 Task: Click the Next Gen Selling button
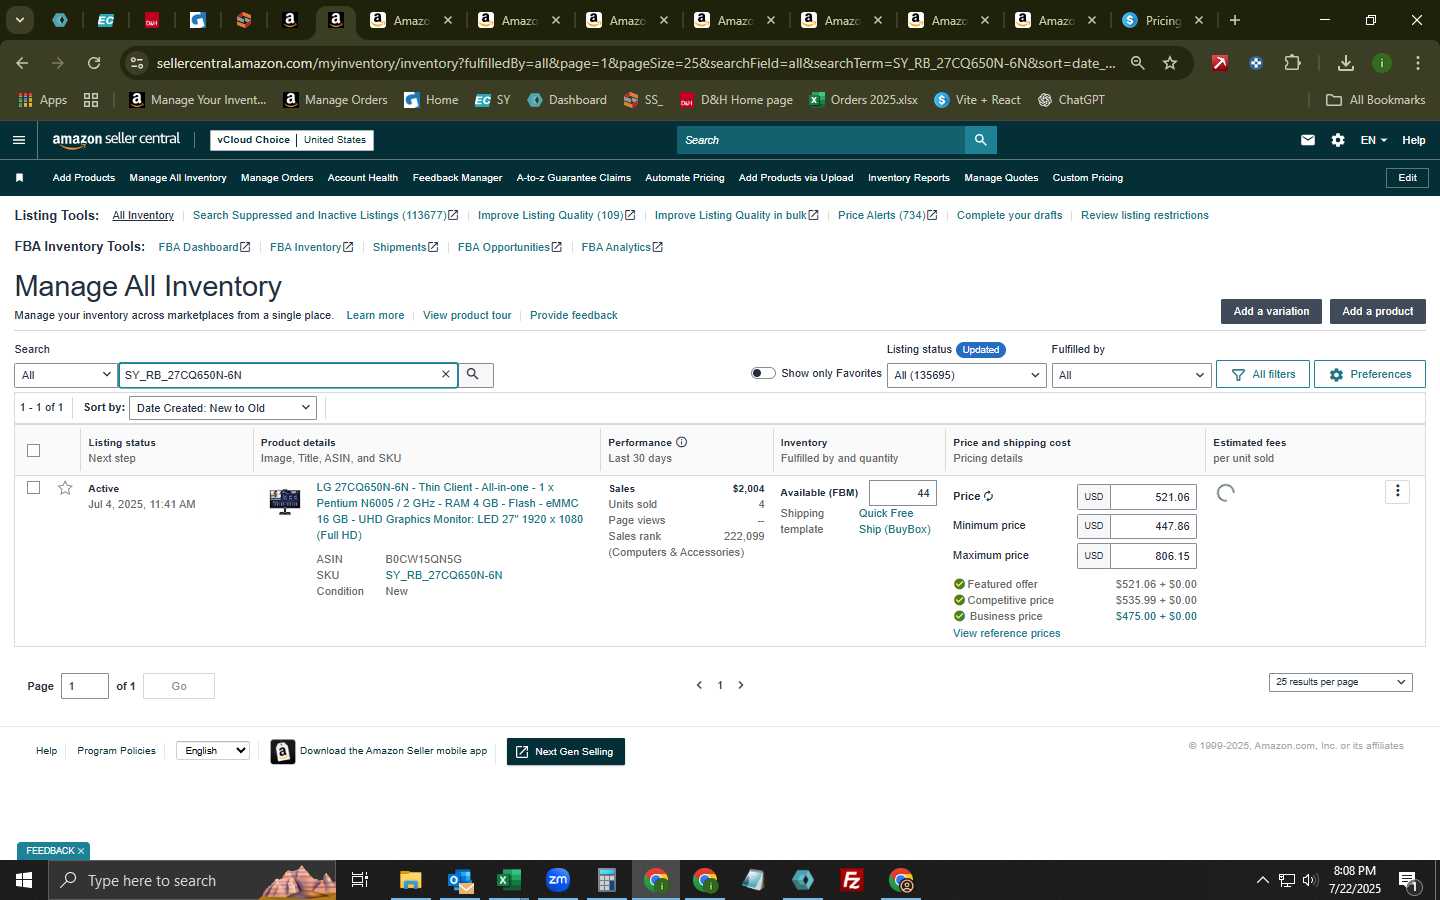tap(566, 752)
